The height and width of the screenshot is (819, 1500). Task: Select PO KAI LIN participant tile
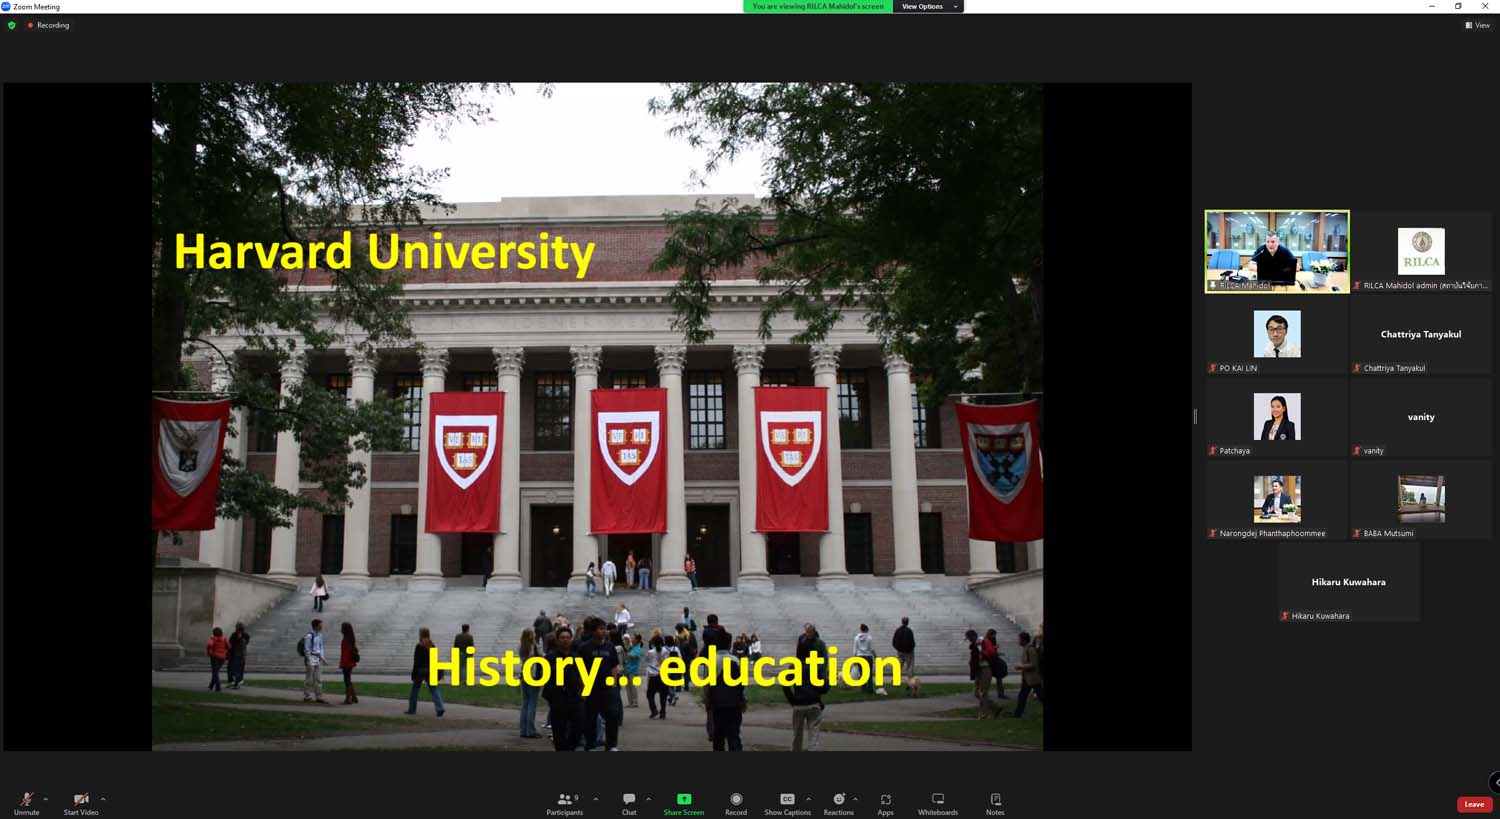tap(1277, 334)
